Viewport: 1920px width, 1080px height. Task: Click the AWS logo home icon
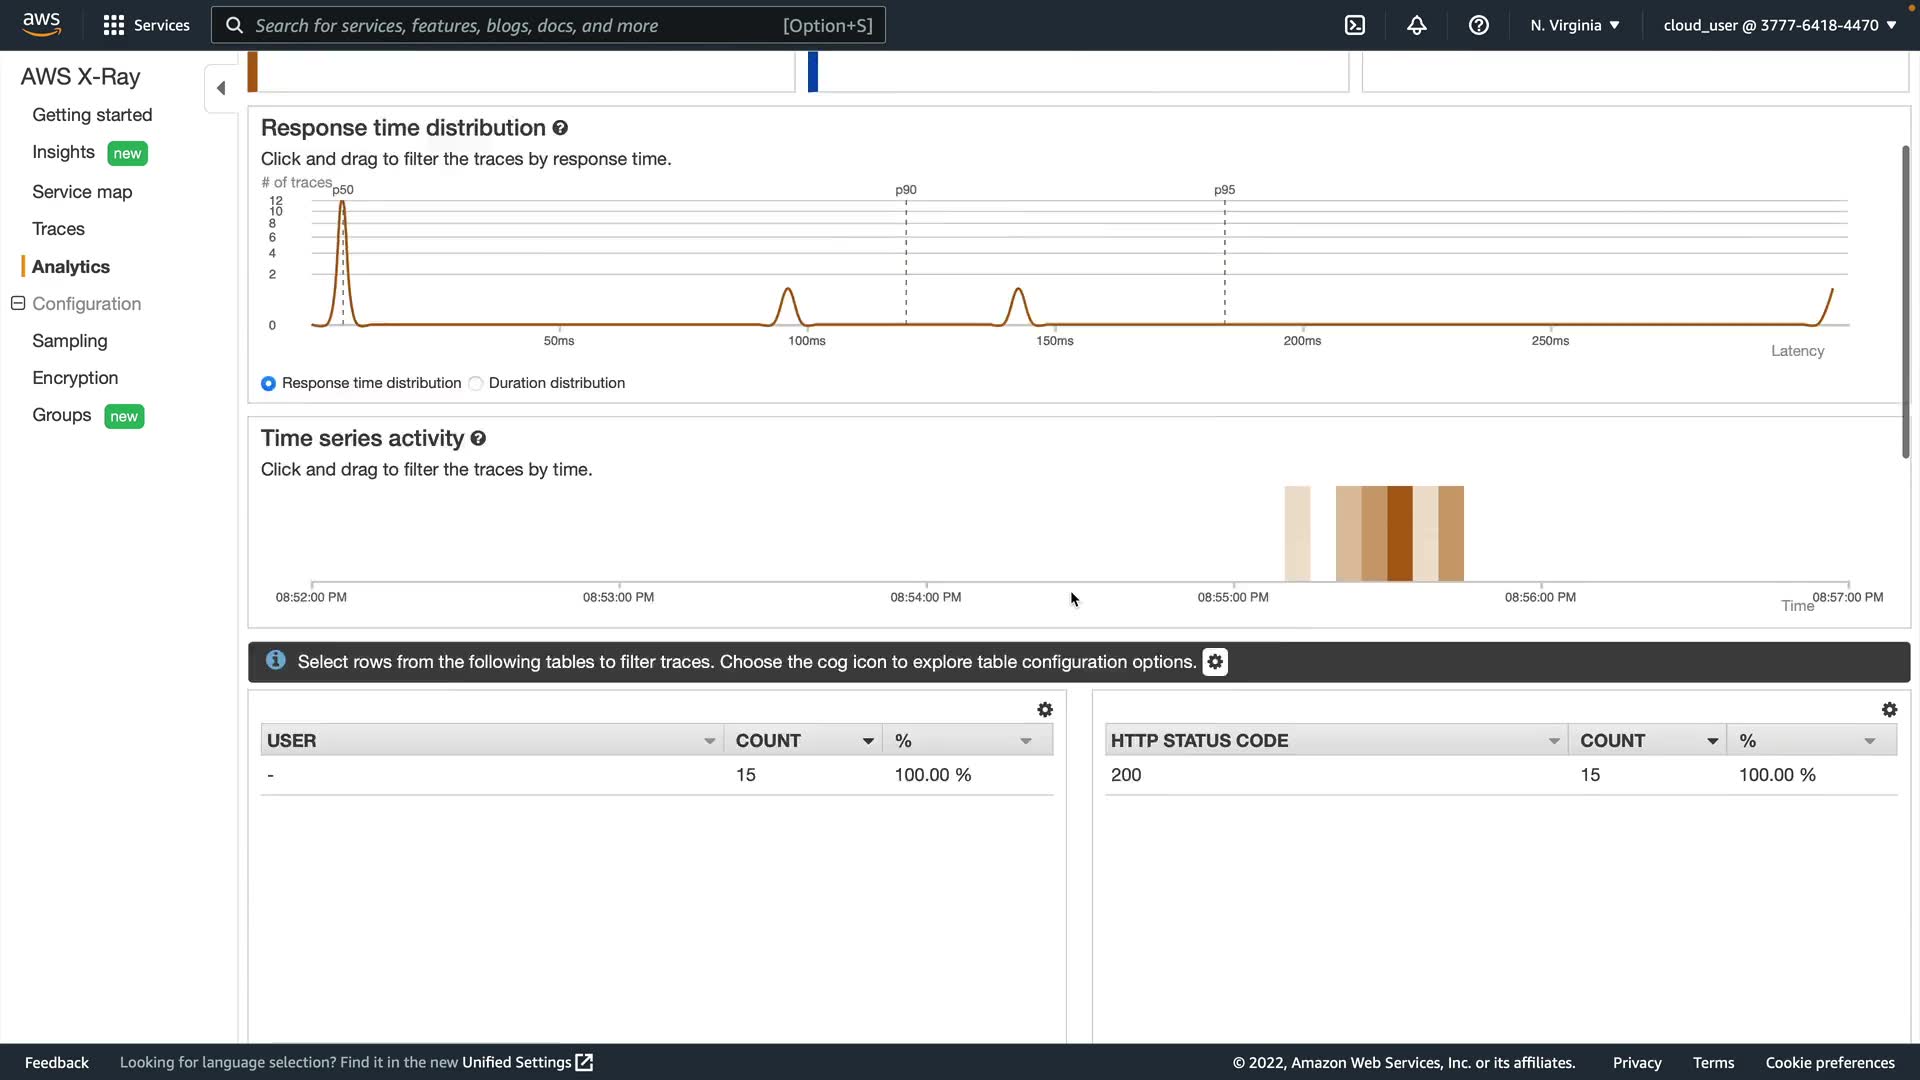pos(41,24)
